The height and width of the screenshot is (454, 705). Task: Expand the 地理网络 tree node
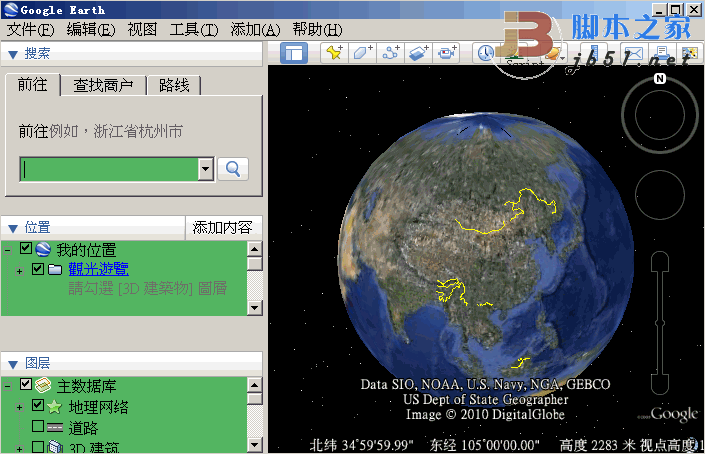19,407
